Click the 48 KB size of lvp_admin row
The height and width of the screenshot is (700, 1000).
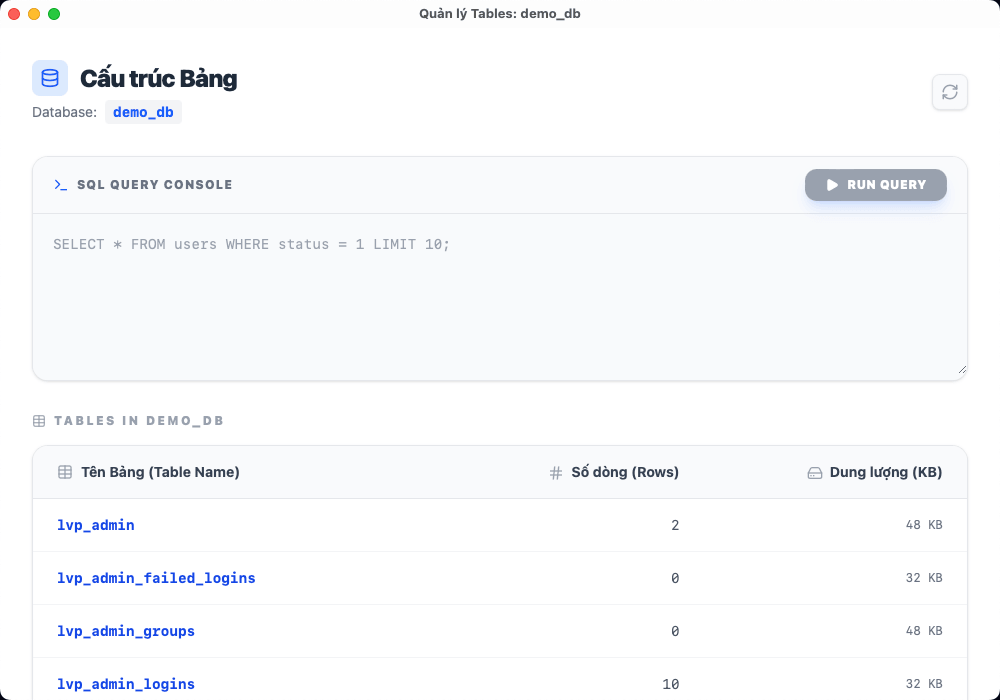click(x=925, y=525)
